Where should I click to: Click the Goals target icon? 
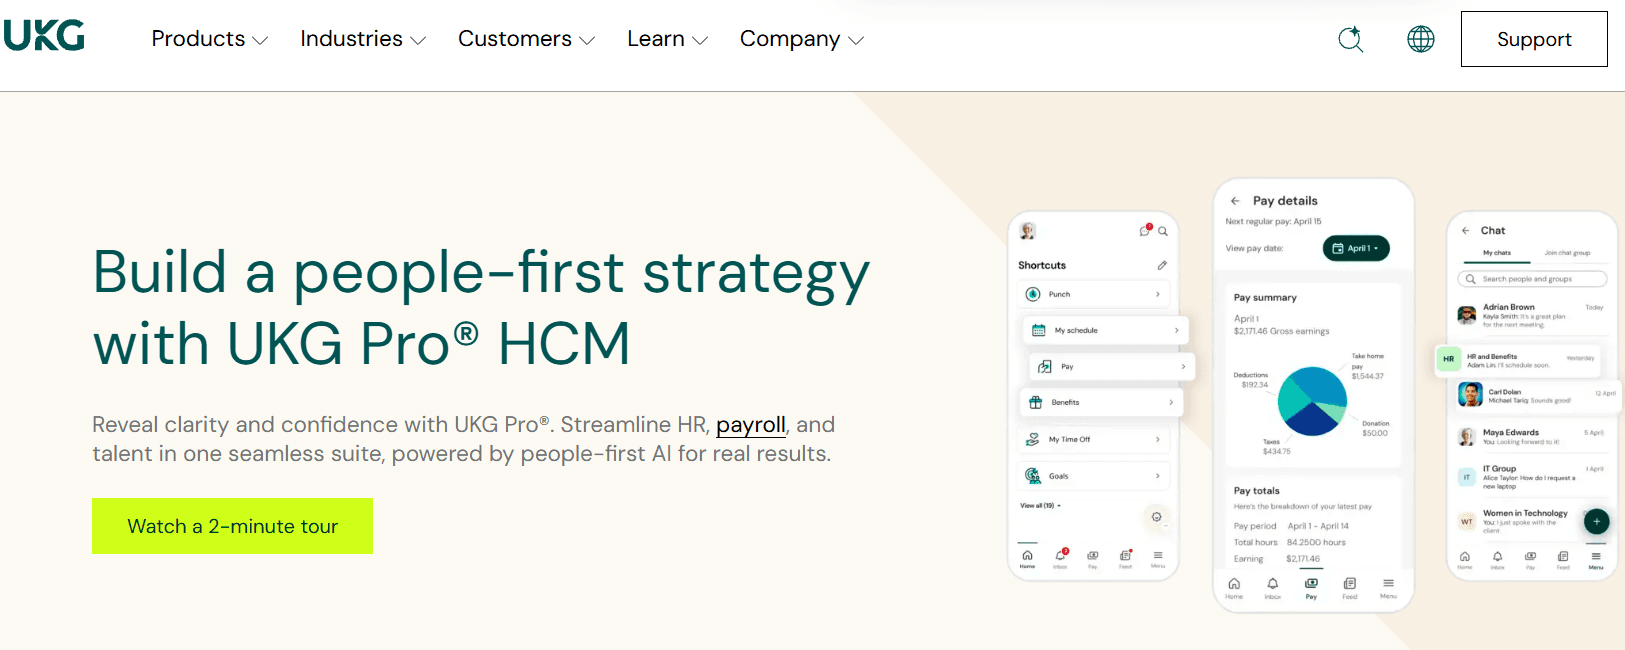[x=1033, y=476]
